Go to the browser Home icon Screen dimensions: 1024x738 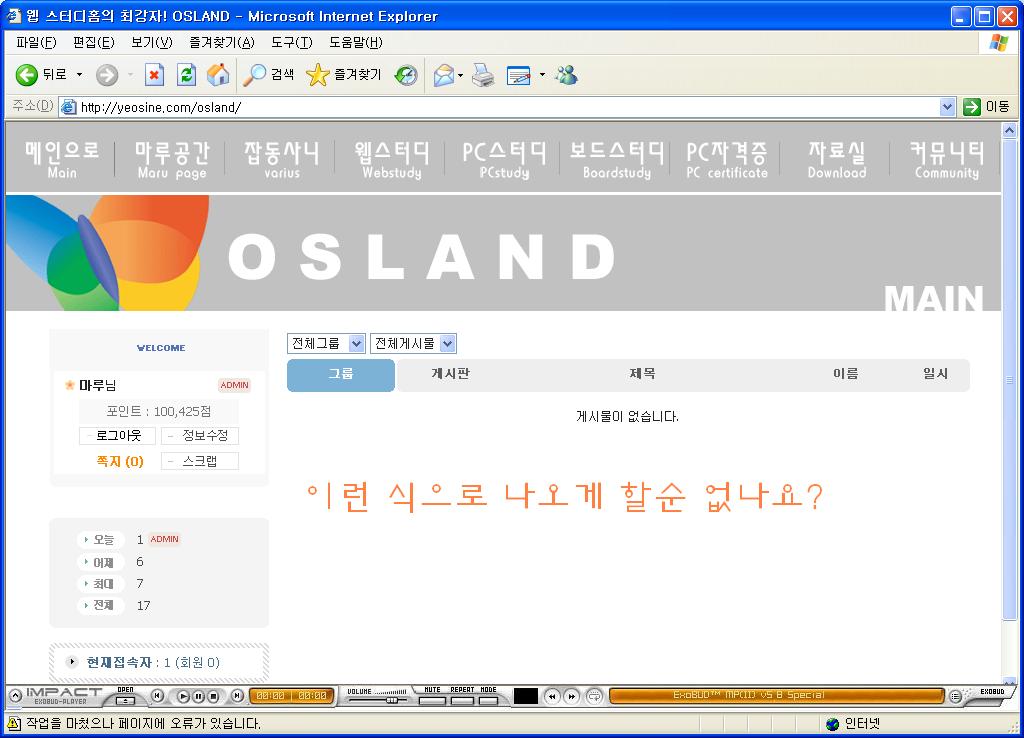pos(217,75)
